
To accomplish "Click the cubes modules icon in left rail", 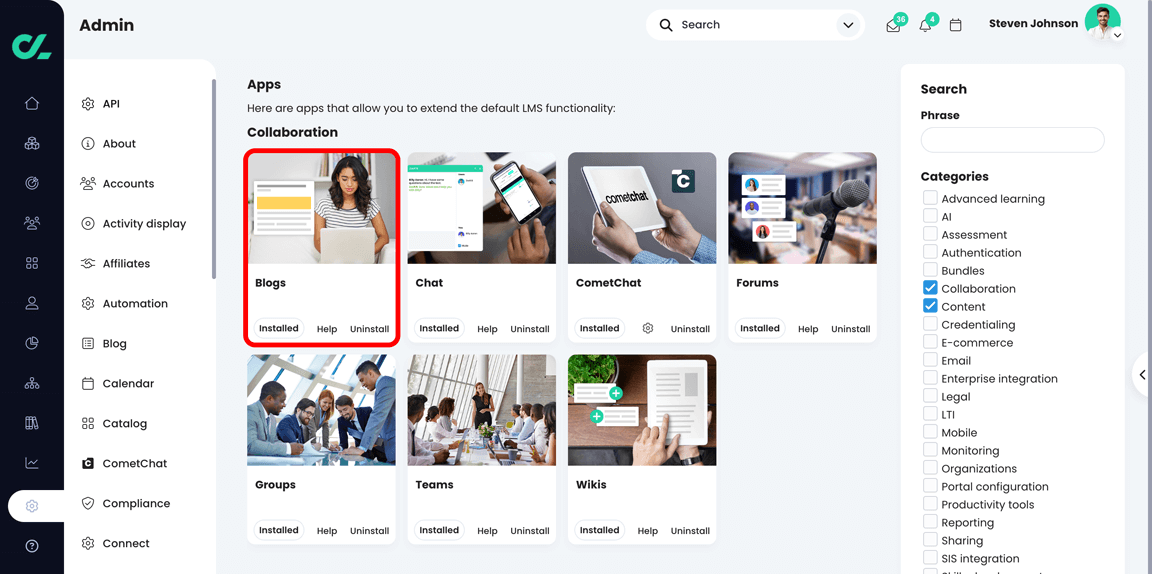I will point(32,143).
